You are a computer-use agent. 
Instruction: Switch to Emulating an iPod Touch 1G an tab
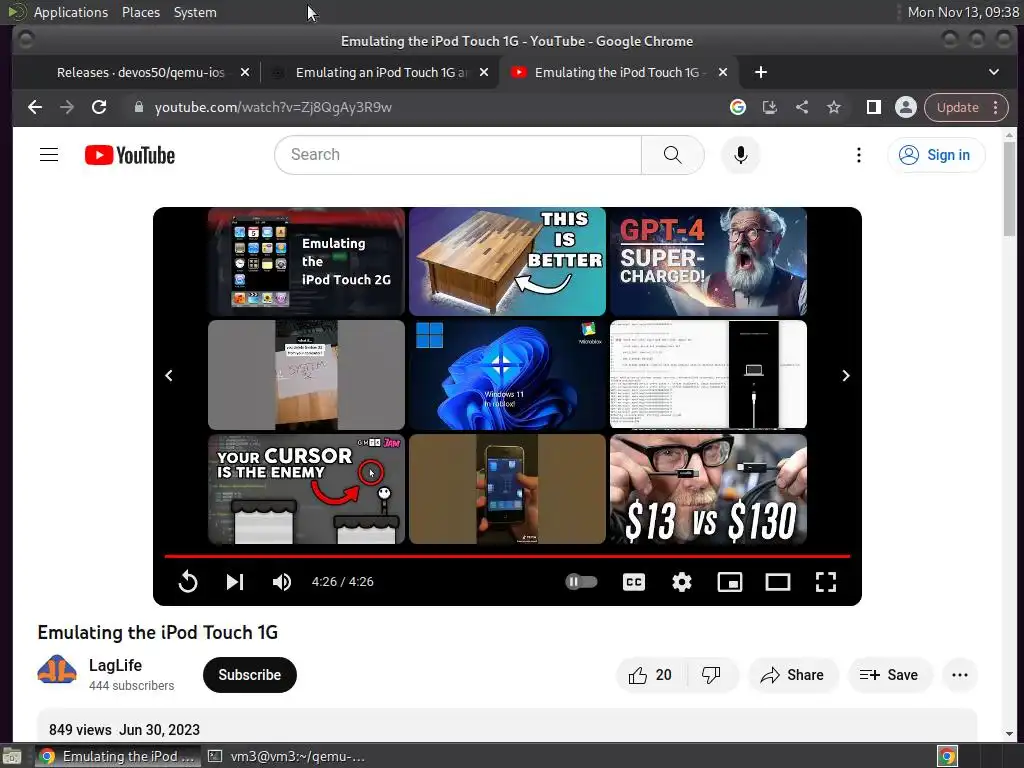[380, 72]
